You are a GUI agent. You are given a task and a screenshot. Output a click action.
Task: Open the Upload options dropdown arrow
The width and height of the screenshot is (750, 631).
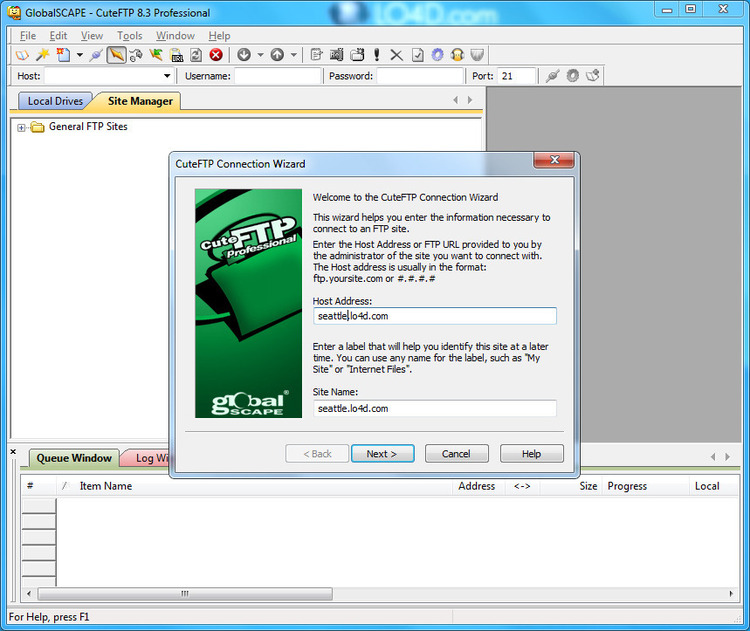click(x=294, y=55)
